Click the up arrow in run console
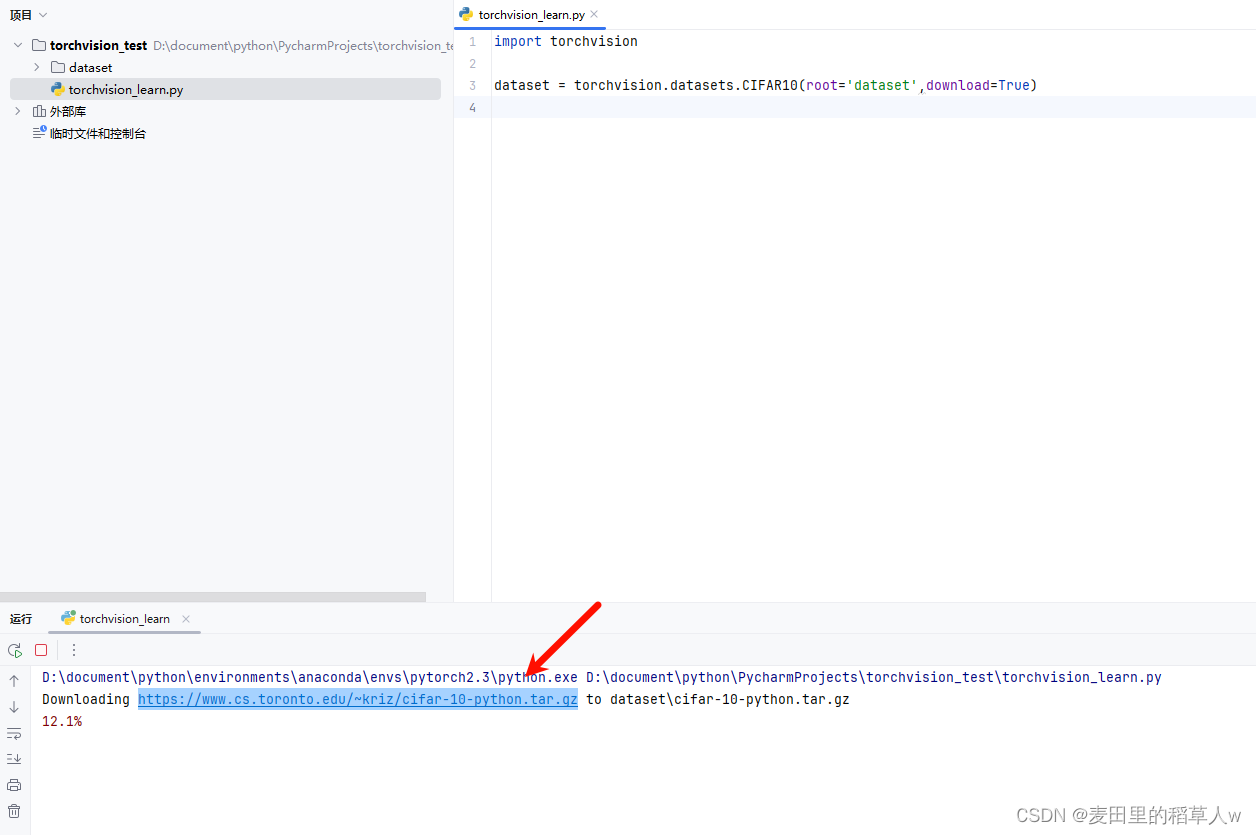The image size is (1256, 835). [x=14, y=681]
